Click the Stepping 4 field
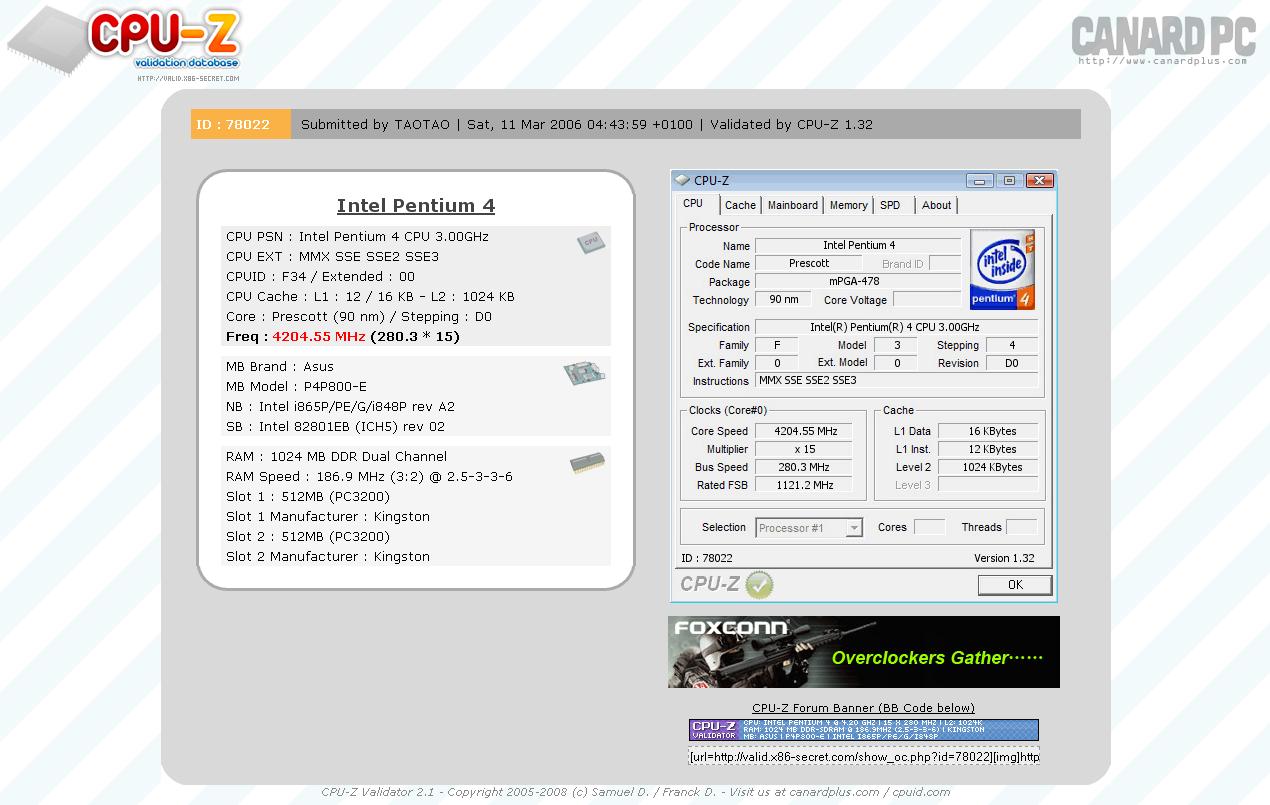The height and width of the screenshot is (805, 1270). click(1011, 345)
